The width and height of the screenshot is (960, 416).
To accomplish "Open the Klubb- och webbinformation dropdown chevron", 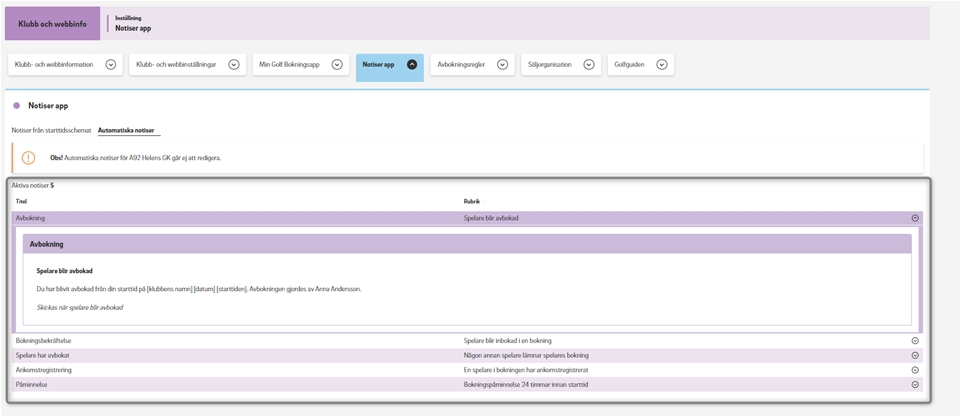I will 111,64.
